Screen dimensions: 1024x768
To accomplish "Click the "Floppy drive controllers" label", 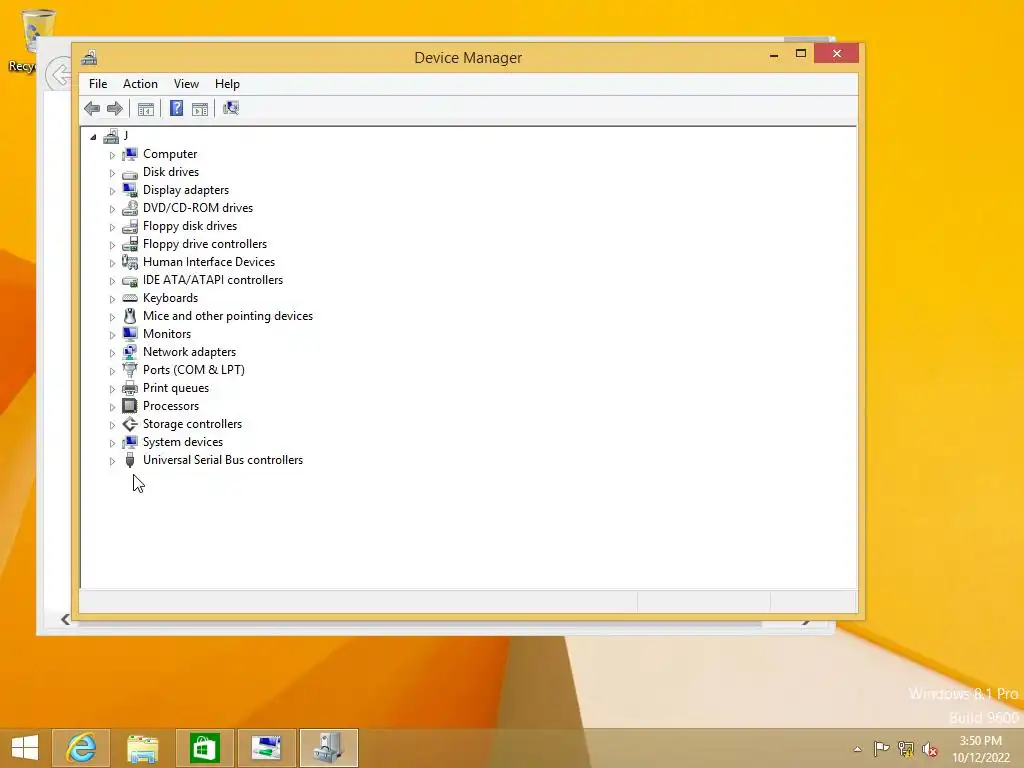I will 205,244.
